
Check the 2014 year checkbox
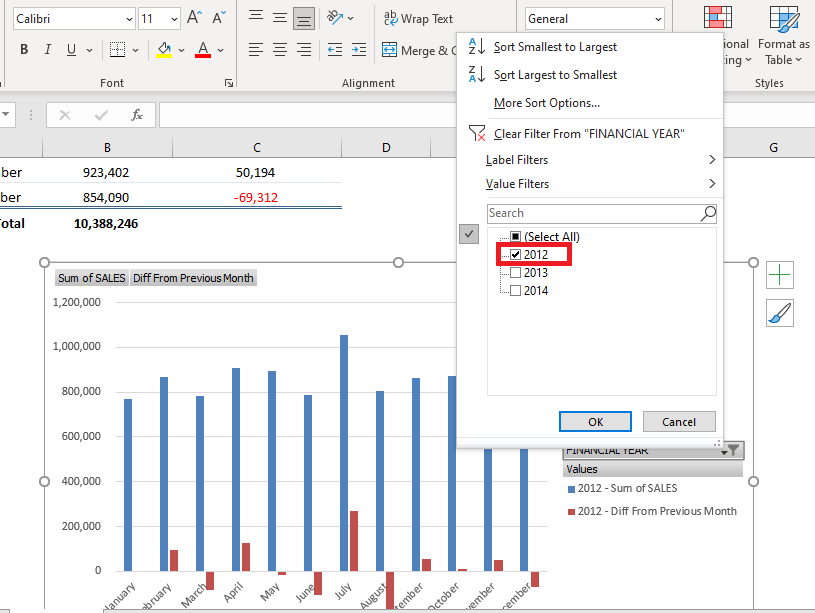(x=515, y=291)
